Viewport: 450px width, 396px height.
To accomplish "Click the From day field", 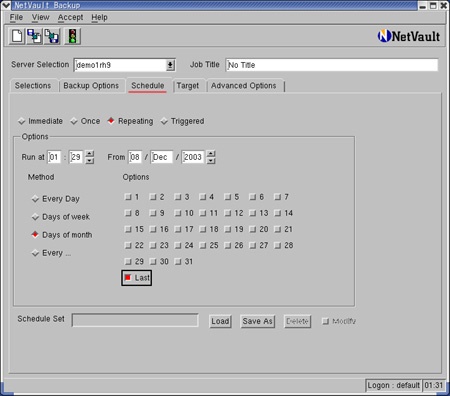I will [135, 157].
